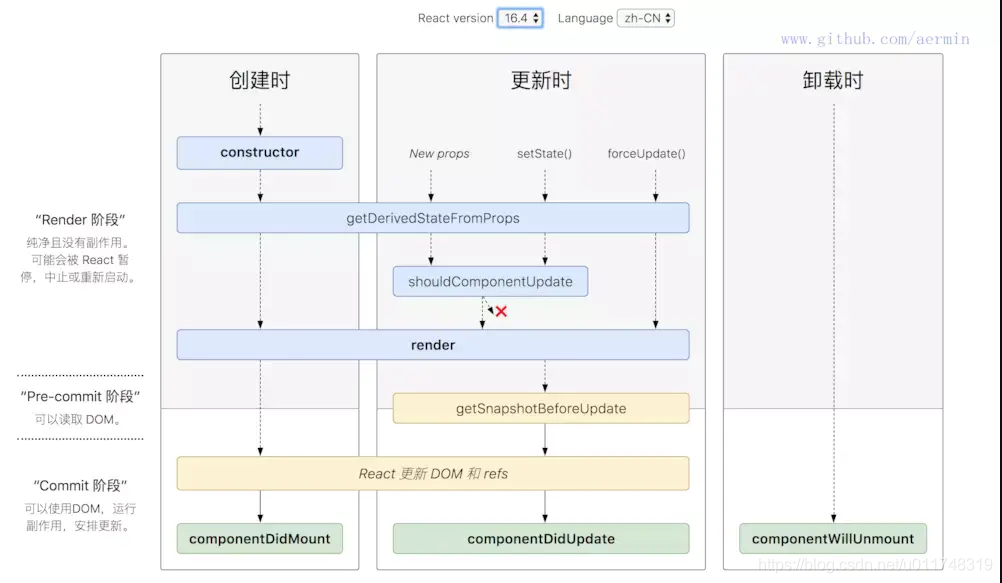The width and height of the screenshot is (1002, 583).
Task: Open the getSnapshotBeforeUpdate box
Action: point(541,408)
